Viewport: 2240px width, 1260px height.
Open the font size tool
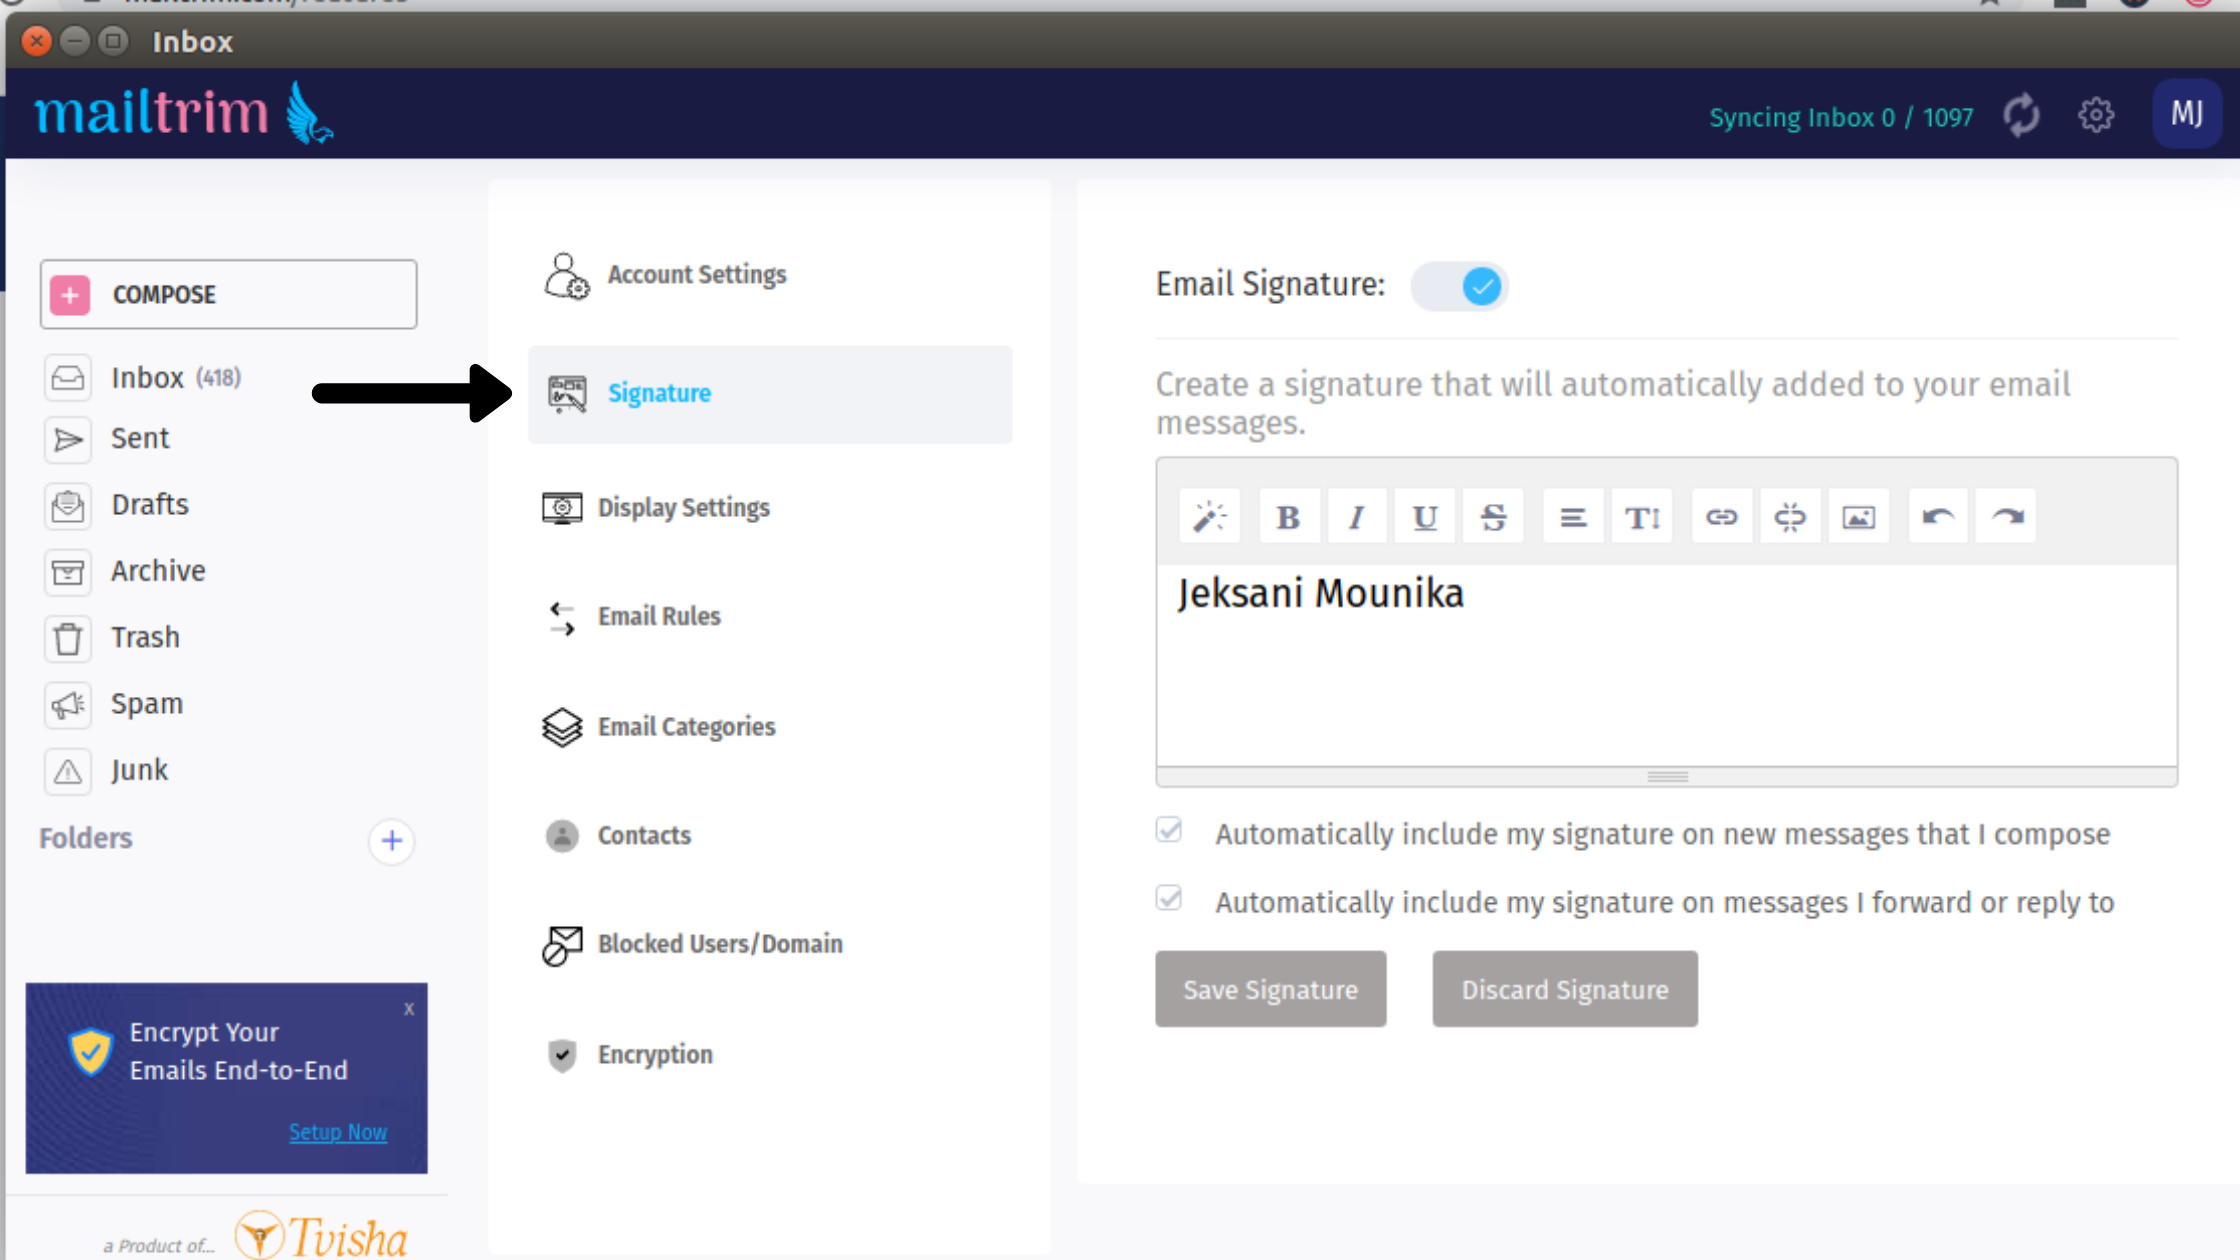1642,517
